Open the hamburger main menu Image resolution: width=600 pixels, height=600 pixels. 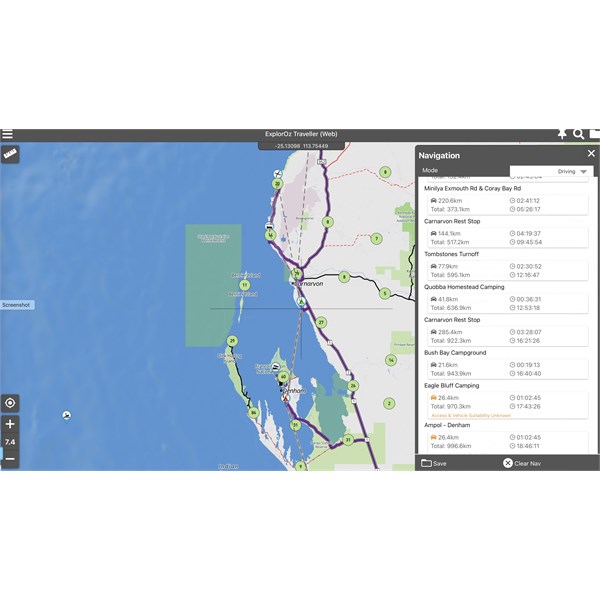(8, 135)
